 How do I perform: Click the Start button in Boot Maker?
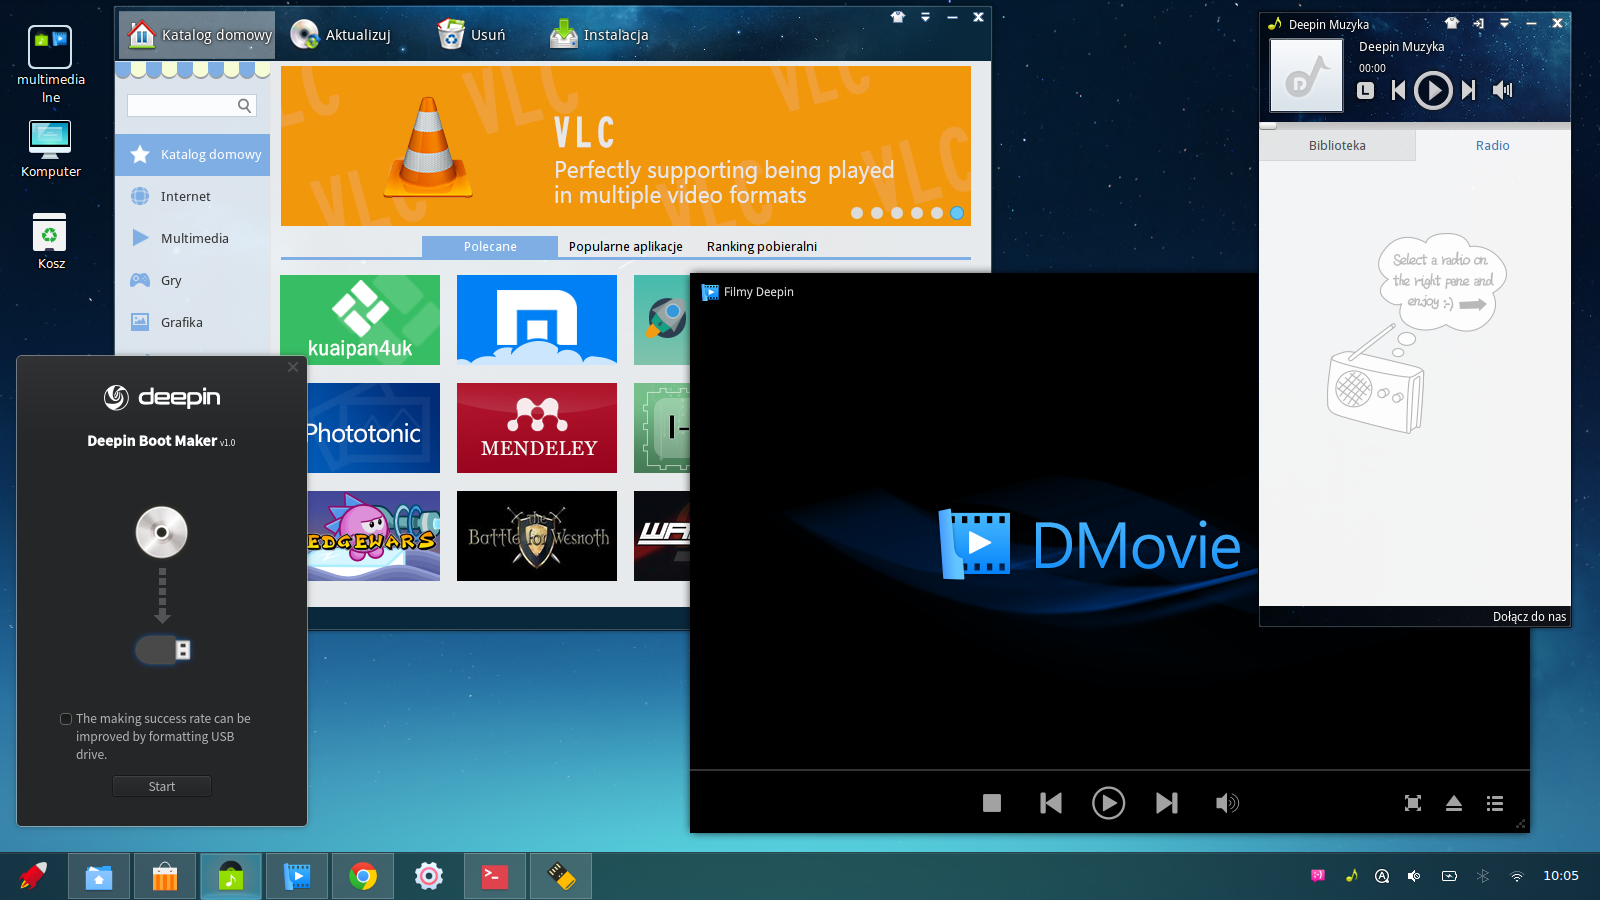162,787
